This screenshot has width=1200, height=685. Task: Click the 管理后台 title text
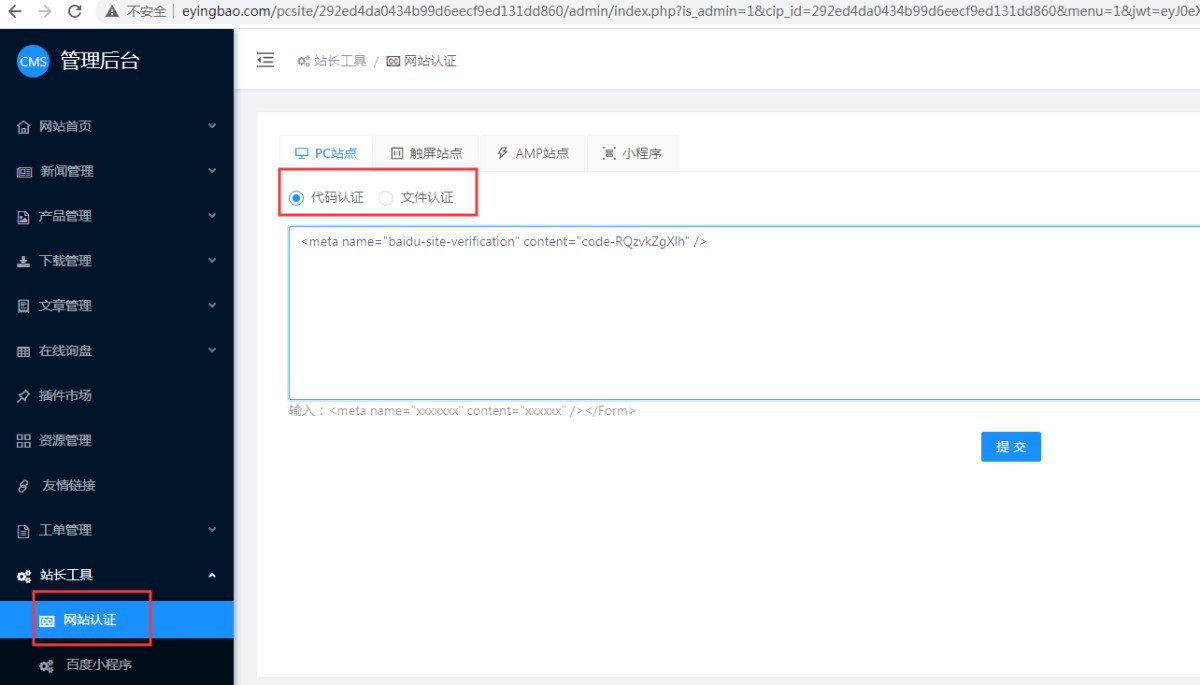100,61
